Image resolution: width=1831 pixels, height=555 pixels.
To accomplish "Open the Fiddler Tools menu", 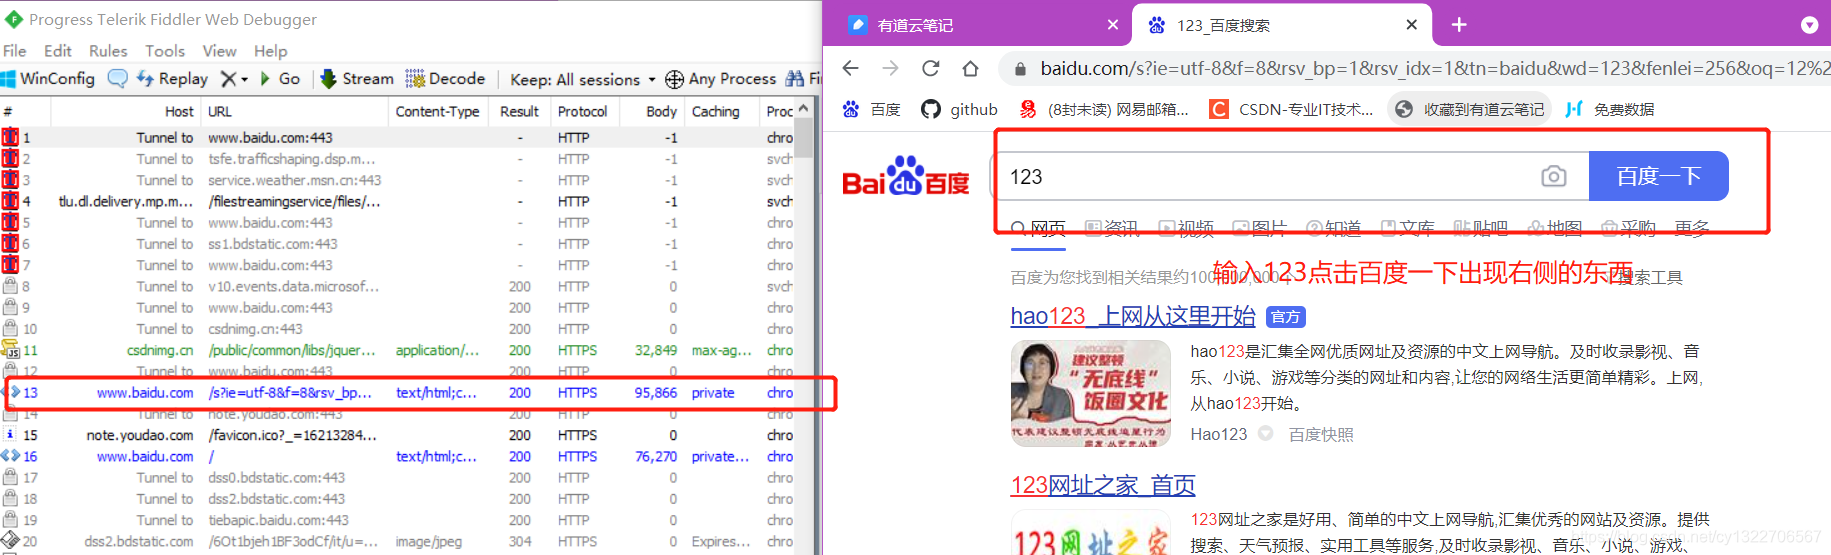I will [165, 50].
